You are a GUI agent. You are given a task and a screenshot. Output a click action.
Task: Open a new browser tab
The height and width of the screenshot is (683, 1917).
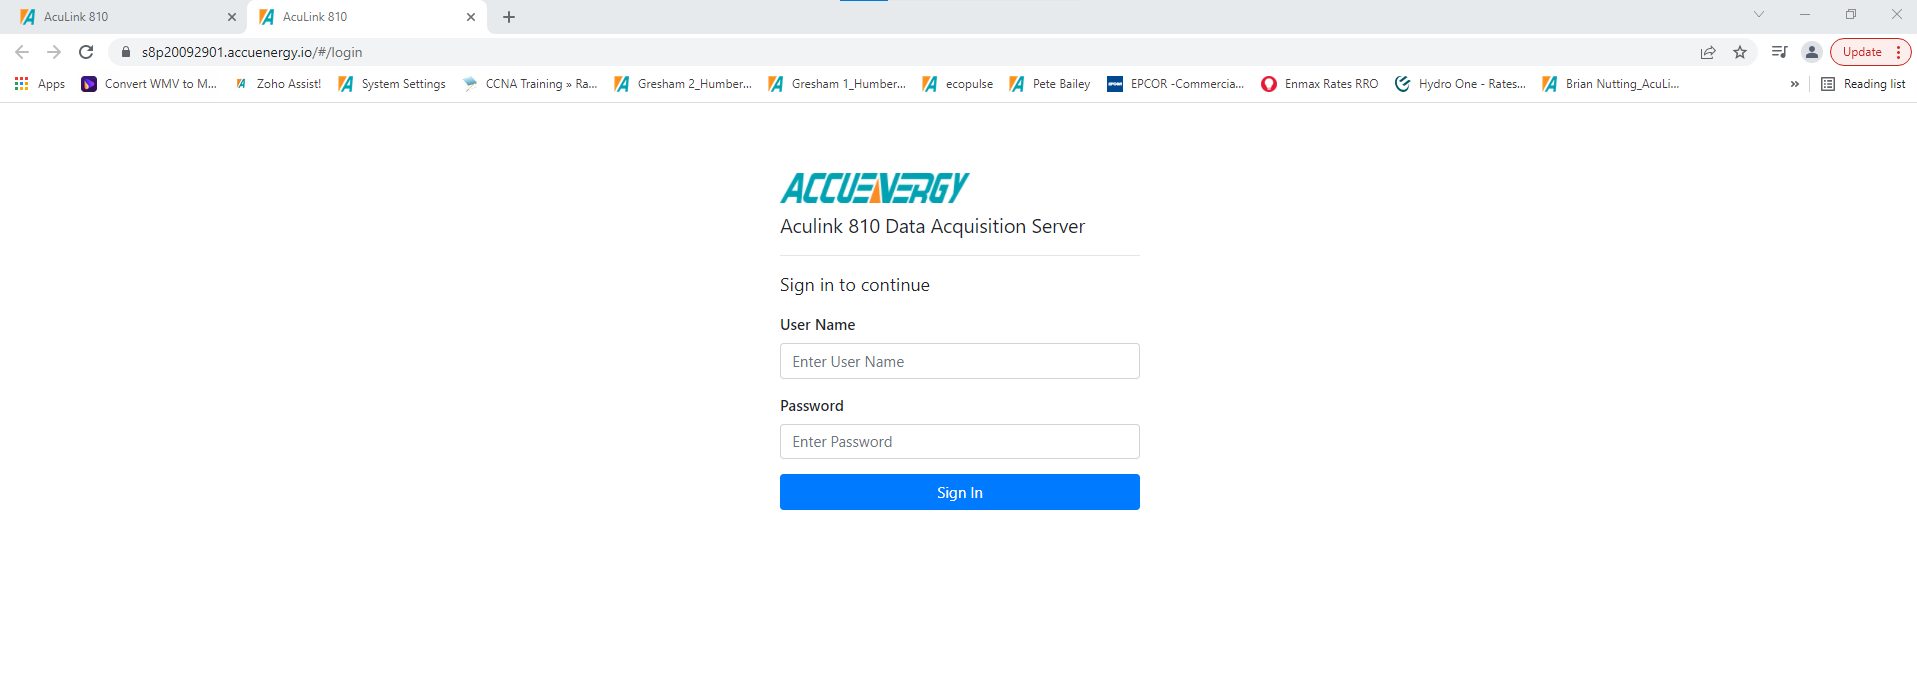tap(509, 17)
